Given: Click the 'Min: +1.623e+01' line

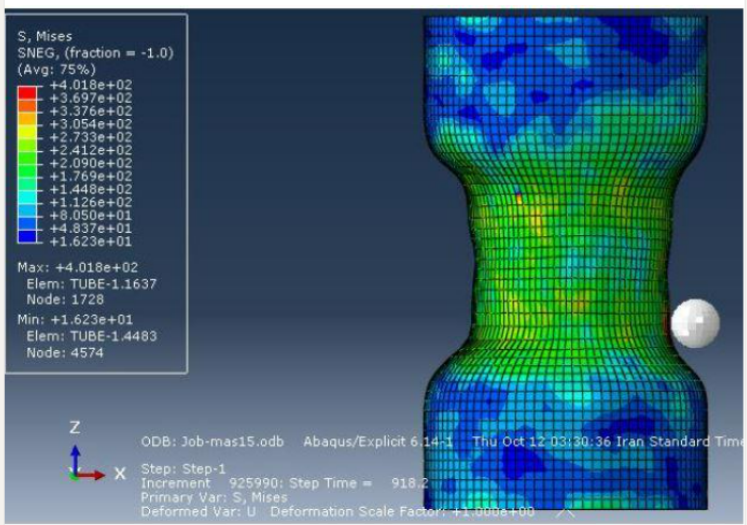Looking at the screenshot, I should tap(75, 320).
